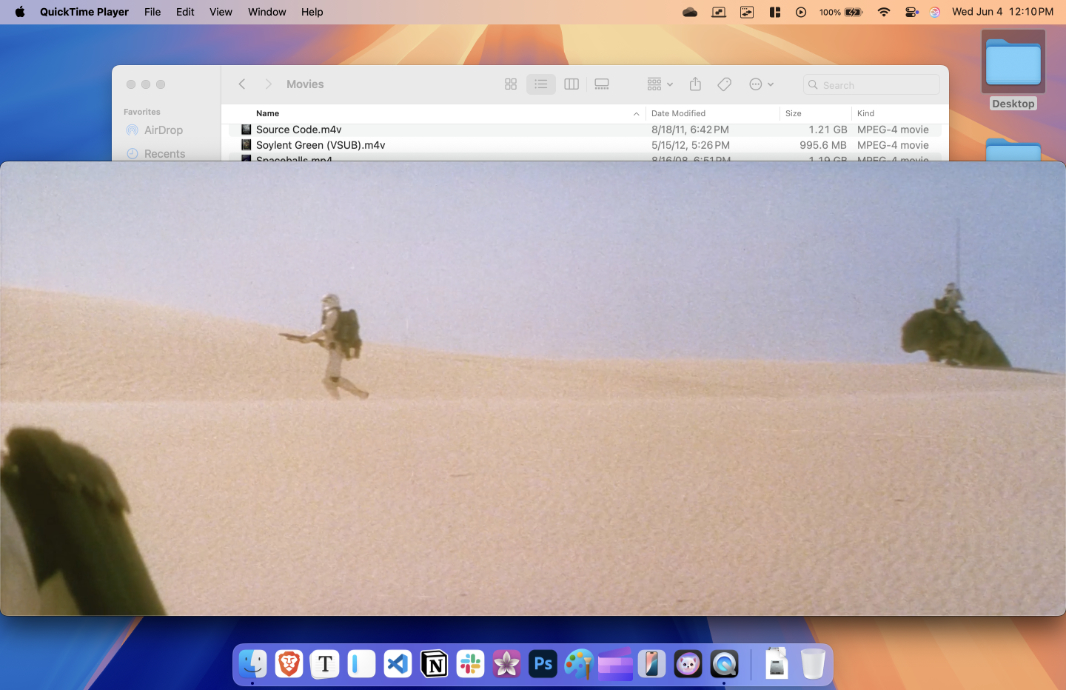Switch Finder to gallery view
The height and width of the screenshot is (690, 1066).
click(x=602, y=84)
